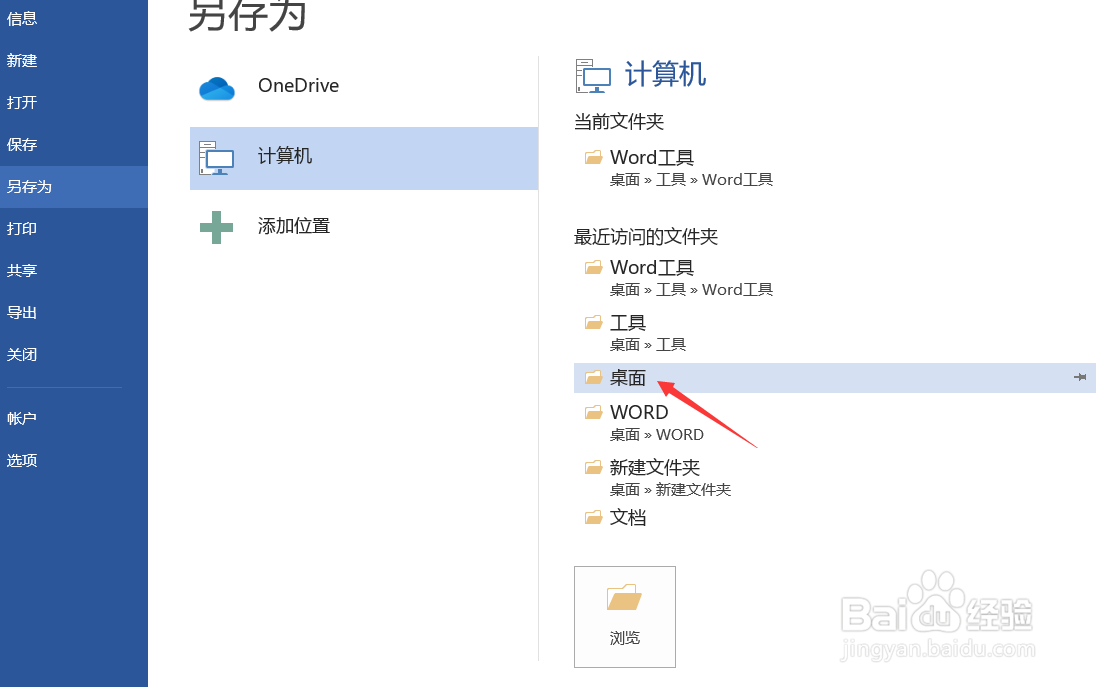Open the 信息 menu item

tap(22, 18)
